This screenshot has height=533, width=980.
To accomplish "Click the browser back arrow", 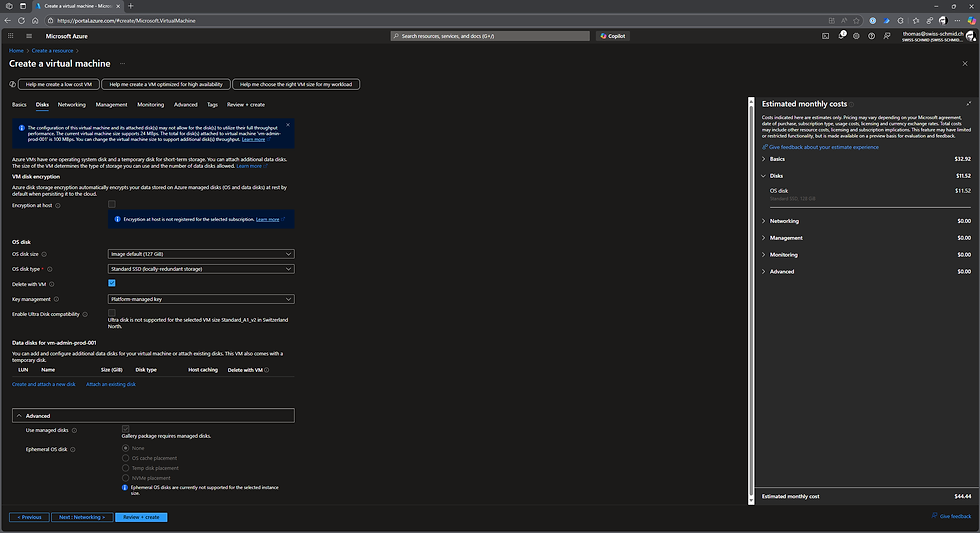I will pyautogui.click(x=8, y=21).
